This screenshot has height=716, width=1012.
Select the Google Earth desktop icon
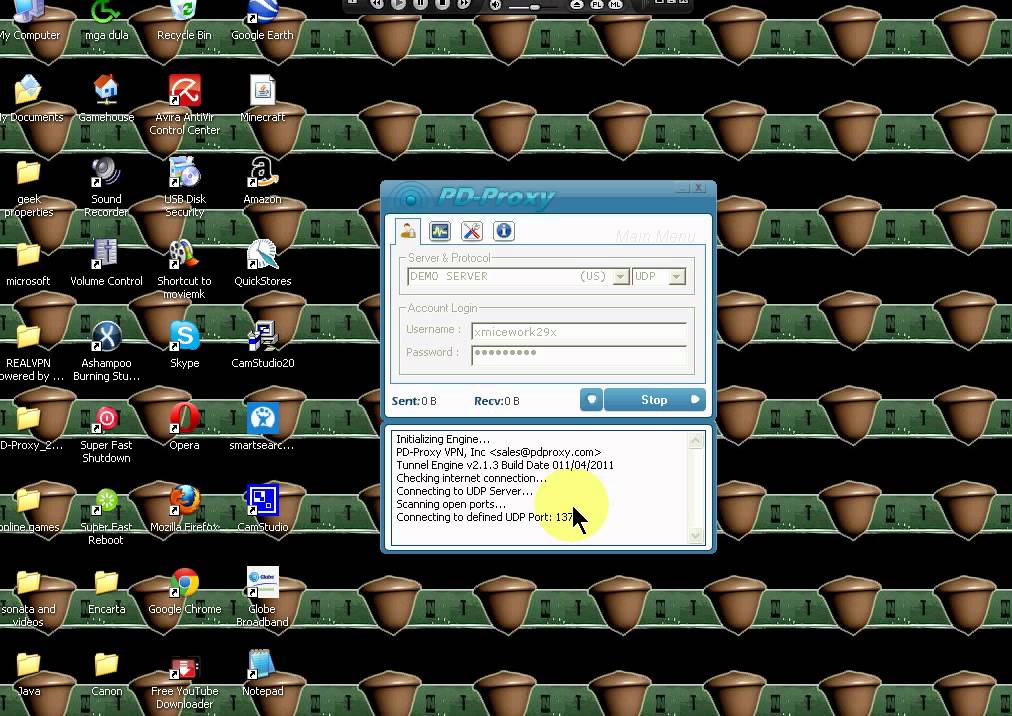262,21
